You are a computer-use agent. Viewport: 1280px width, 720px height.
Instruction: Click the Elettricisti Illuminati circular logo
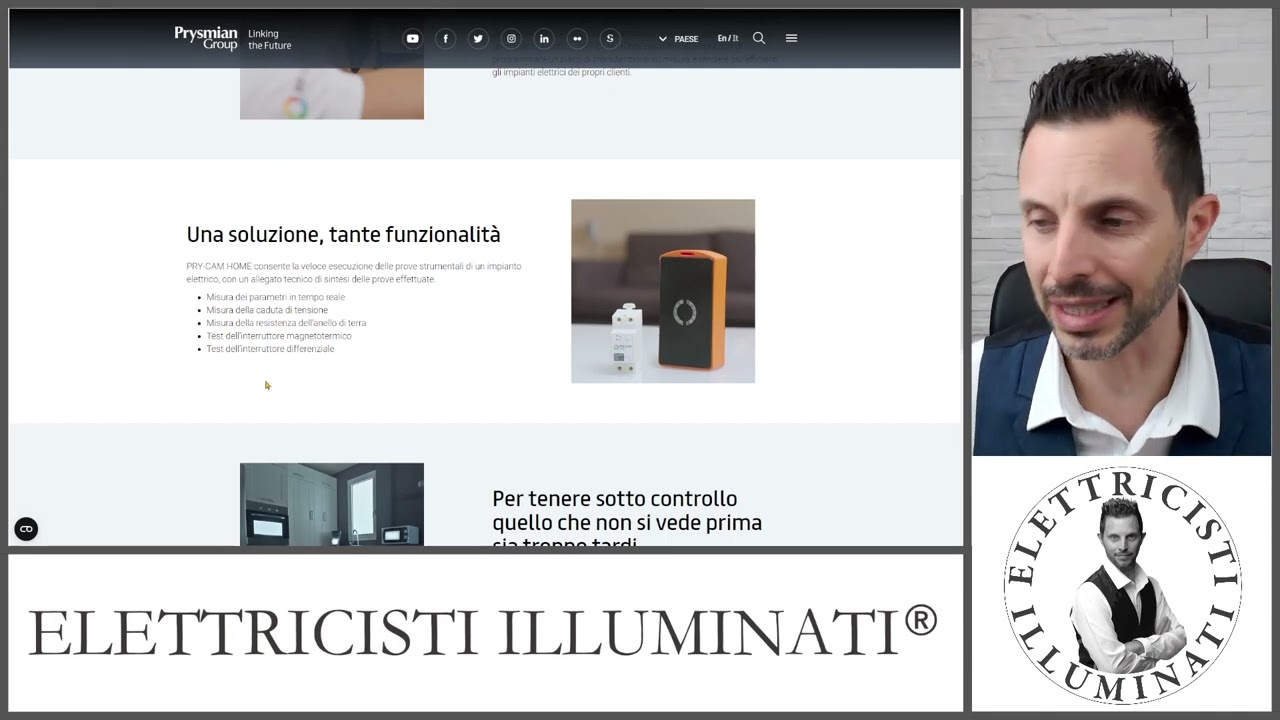[x=1122, y=585]
